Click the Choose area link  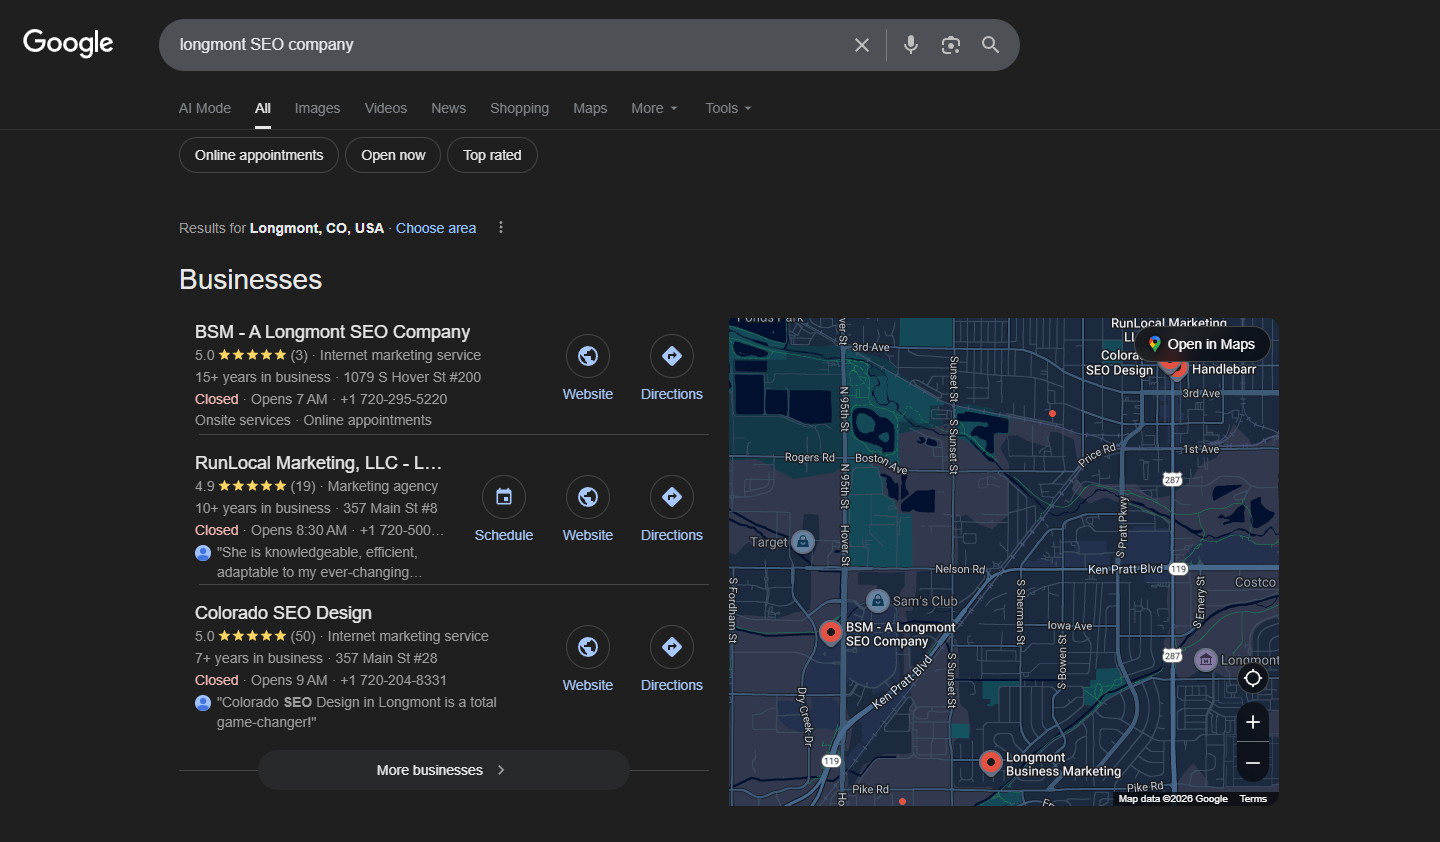click(435, 228)
